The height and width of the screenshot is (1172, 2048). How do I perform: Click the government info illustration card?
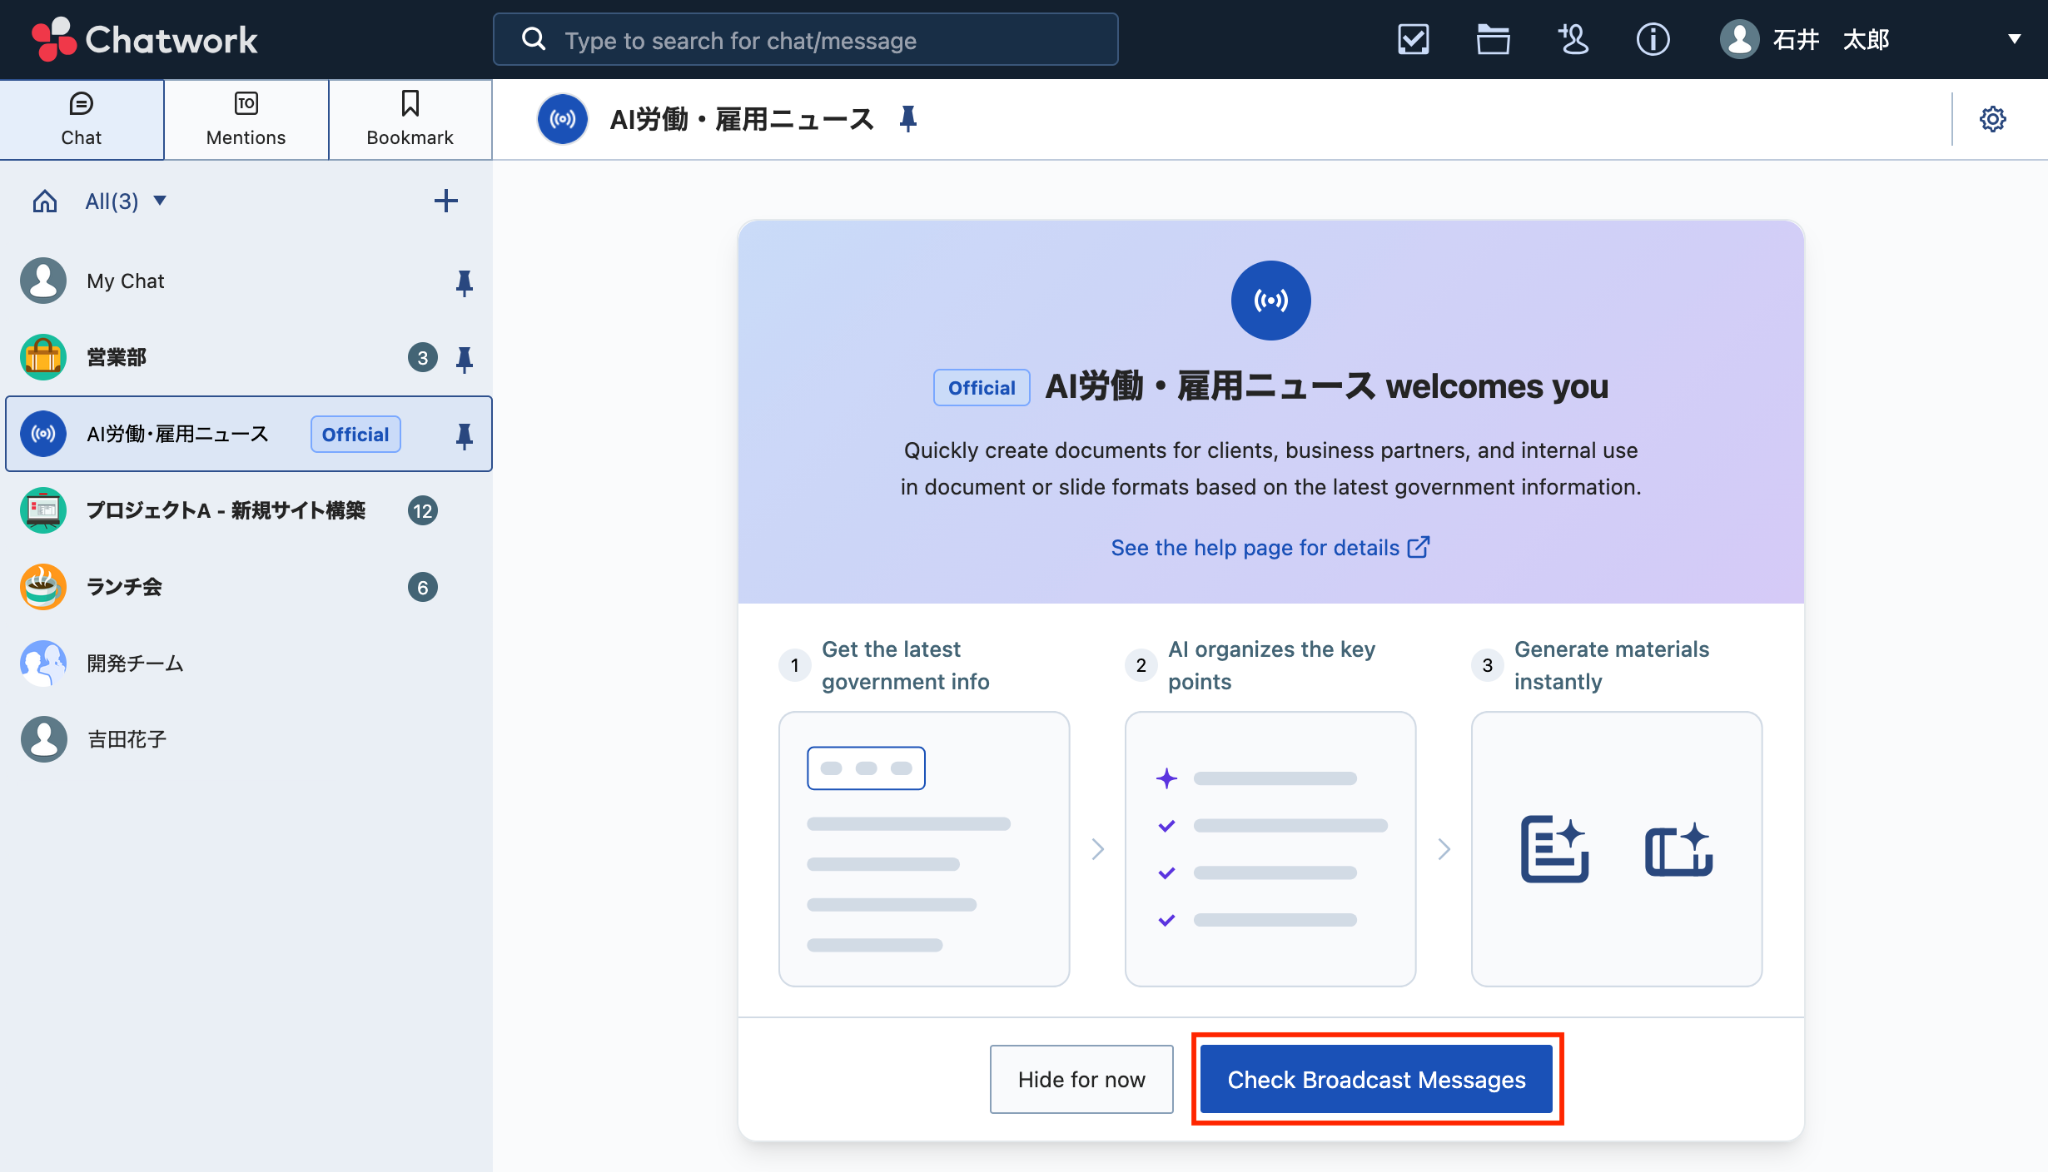point(924,849)
